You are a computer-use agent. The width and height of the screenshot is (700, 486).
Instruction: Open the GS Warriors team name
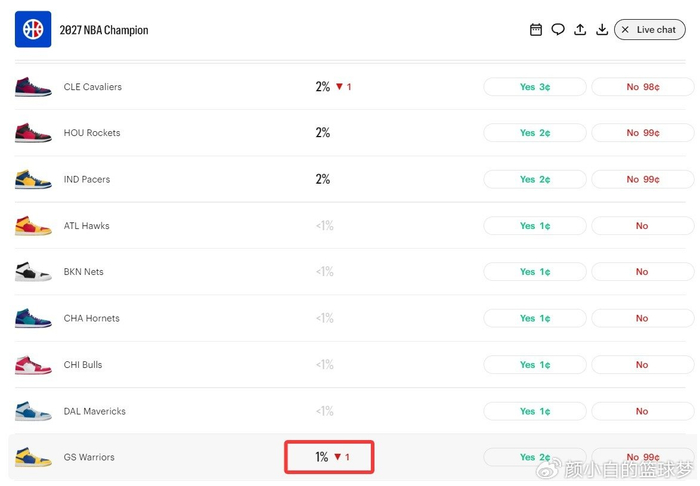(89, 457)
